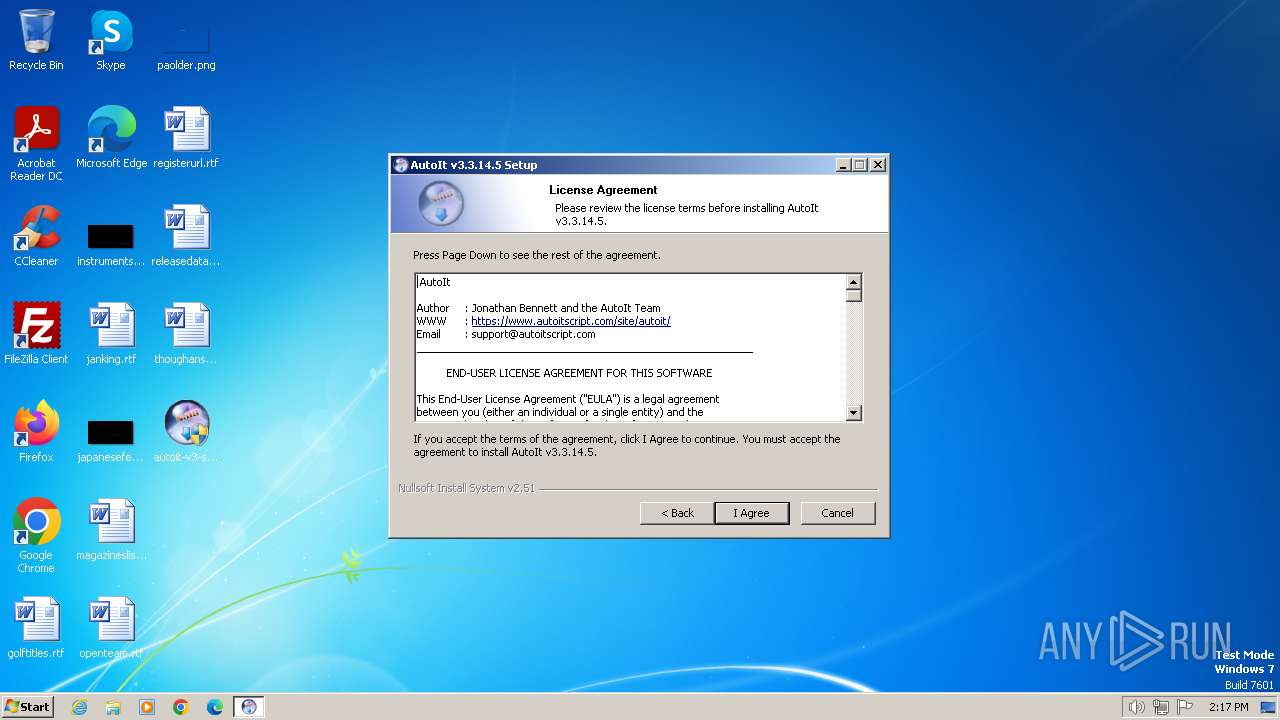The width and height of the screenshot is (1280, 720).
Task: Select magazineslis document icon
Action: 111,530
